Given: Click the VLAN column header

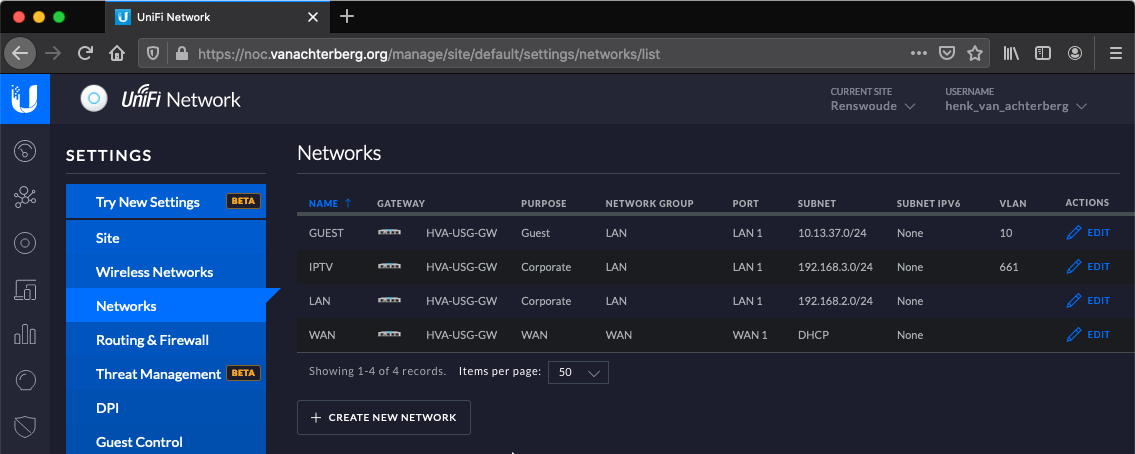Looking at the screenshot, I should pos(1013,203).
